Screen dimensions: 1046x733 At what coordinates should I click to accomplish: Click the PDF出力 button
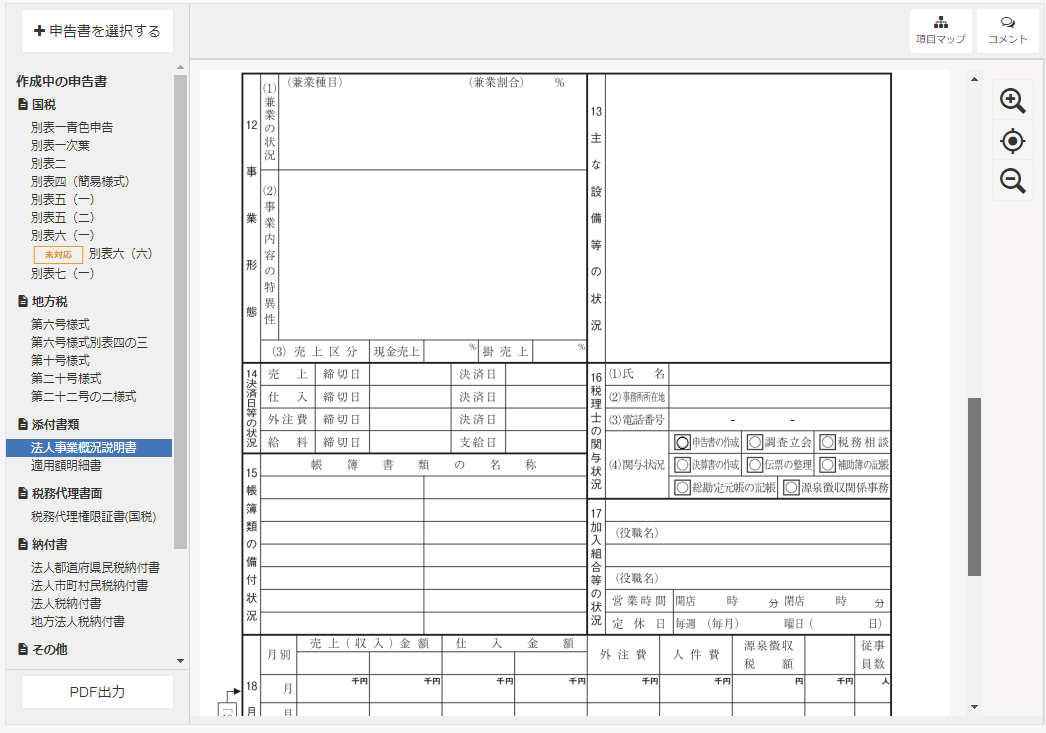click(97, 692)
